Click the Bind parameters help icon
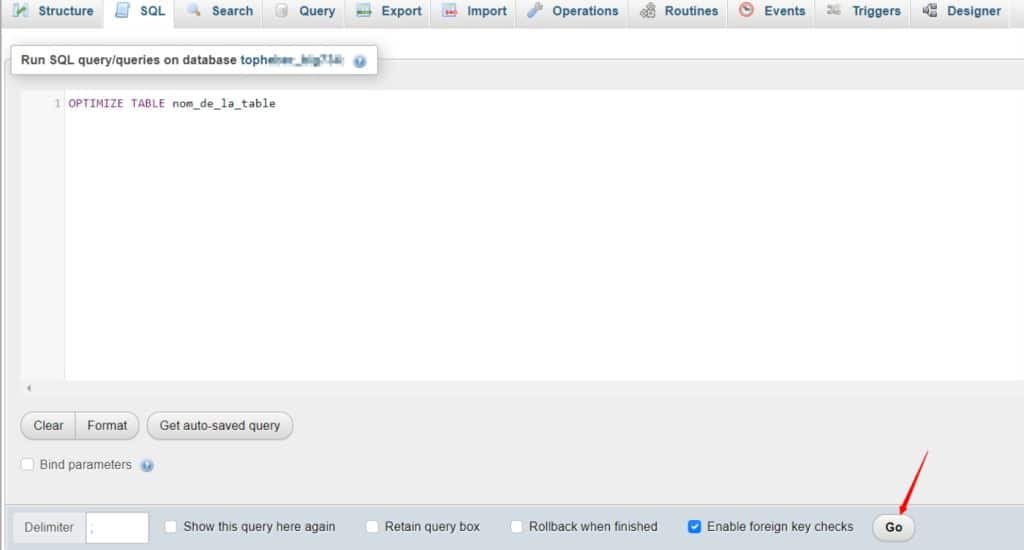This screenshot has height=550, width=1024. click(x=147, y=466)
